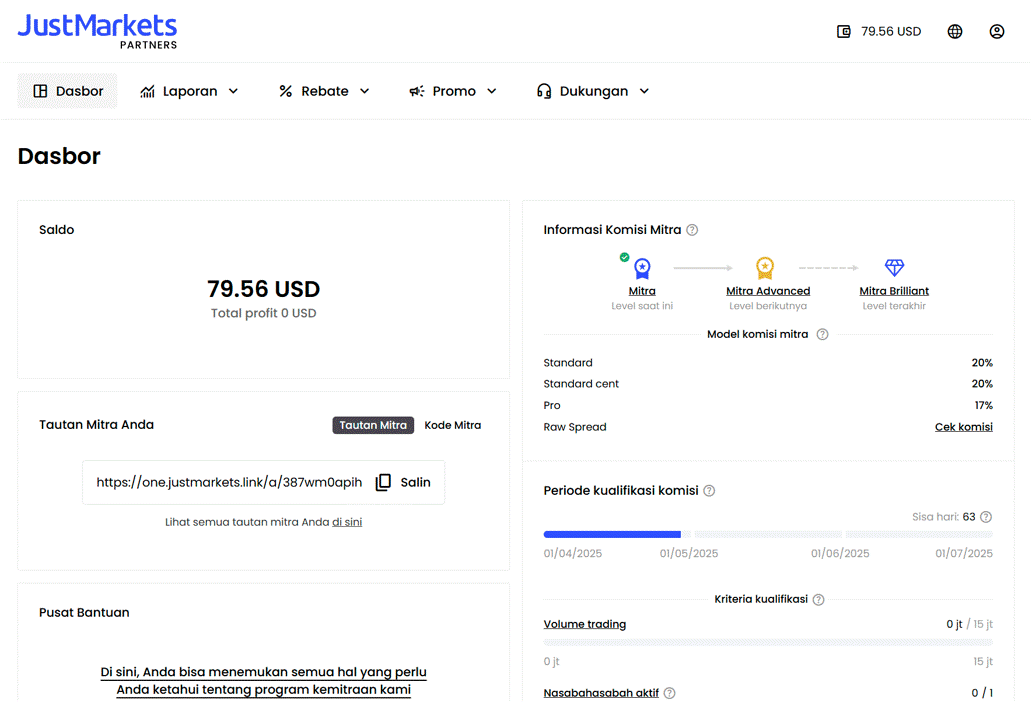Click the Promo megaphone icon
Screen dimensions: 1032x720
tap(417, 91)
